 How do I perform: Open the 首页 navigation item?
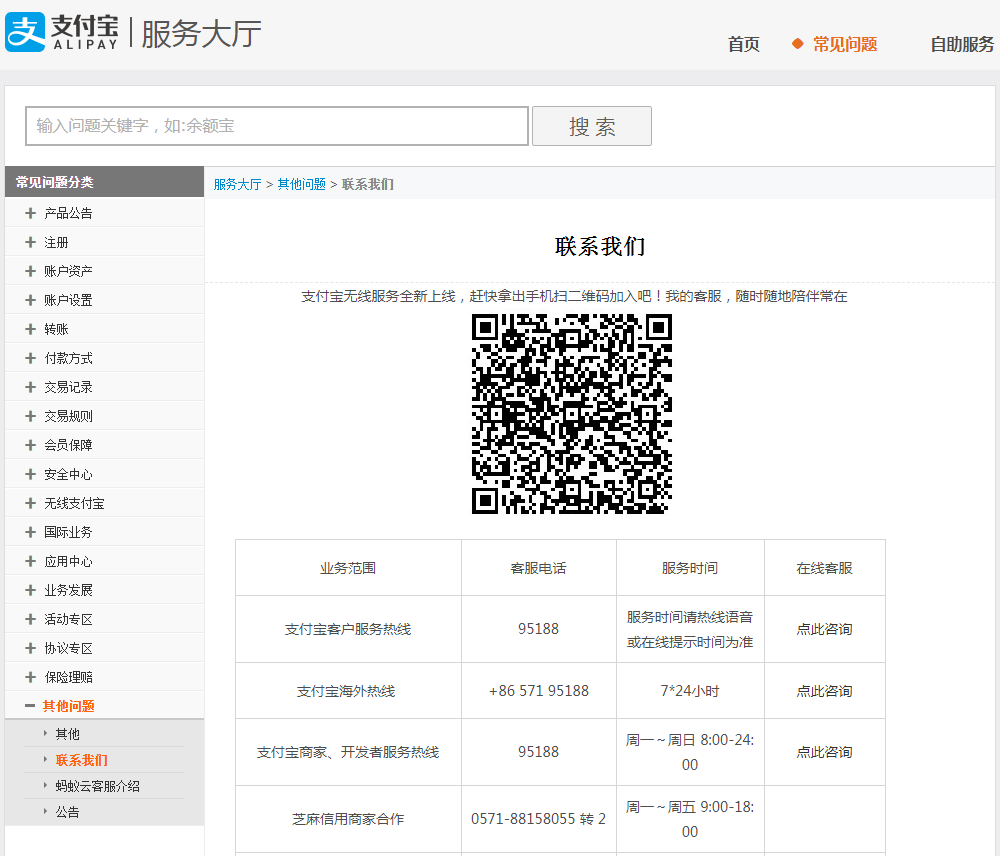744,44
